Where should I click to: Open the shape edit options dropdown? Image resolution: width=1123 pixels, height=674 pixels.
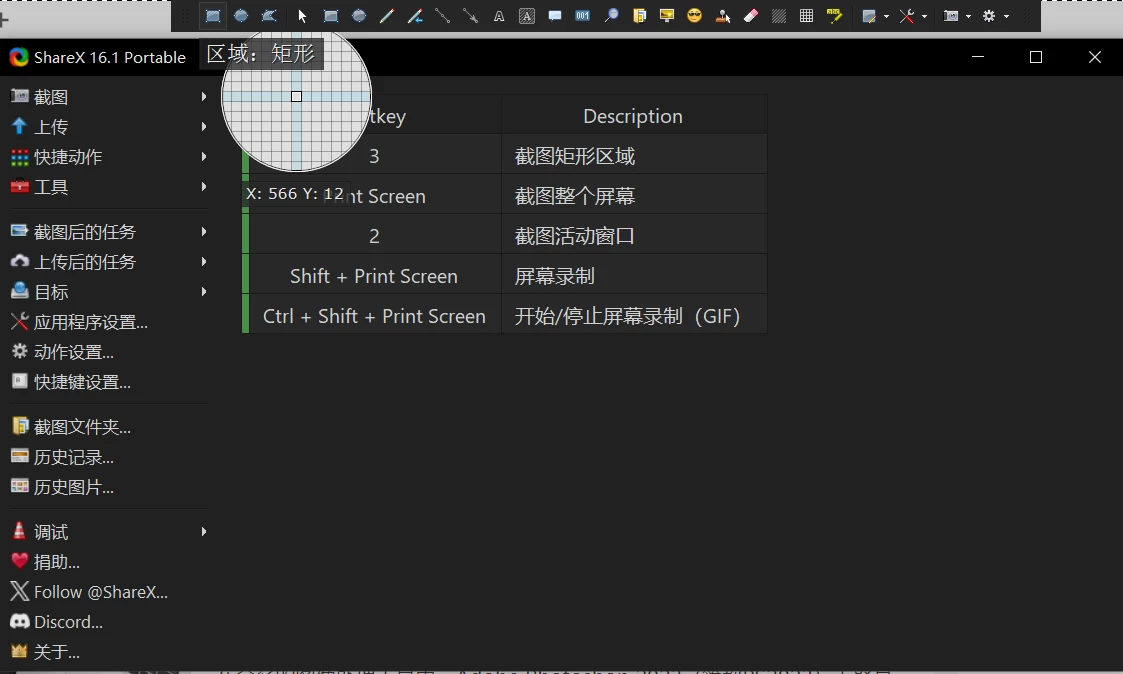(x=875, y=16)
